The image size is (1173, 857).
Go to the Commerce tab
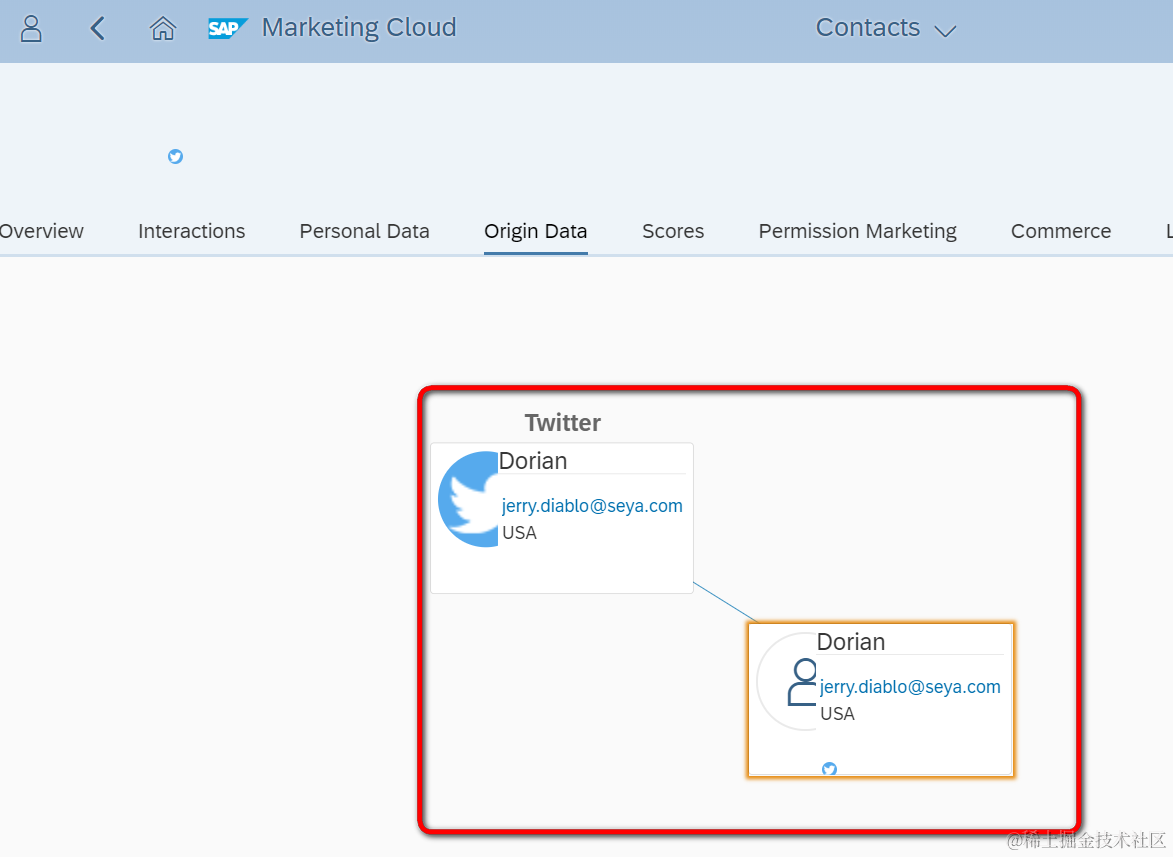(1061, 231)
